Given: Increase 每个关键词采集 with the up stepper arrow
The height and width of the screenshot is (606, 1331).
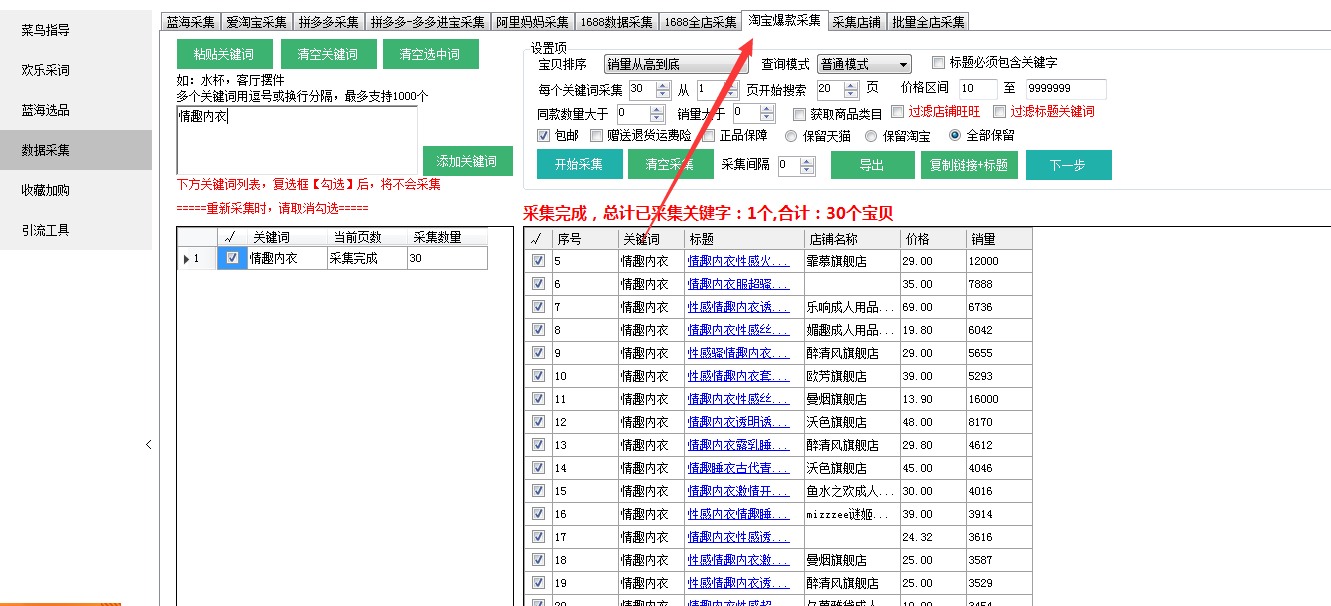Looking at the screenshot, I should pyautogui.click(x=661, y=83).
